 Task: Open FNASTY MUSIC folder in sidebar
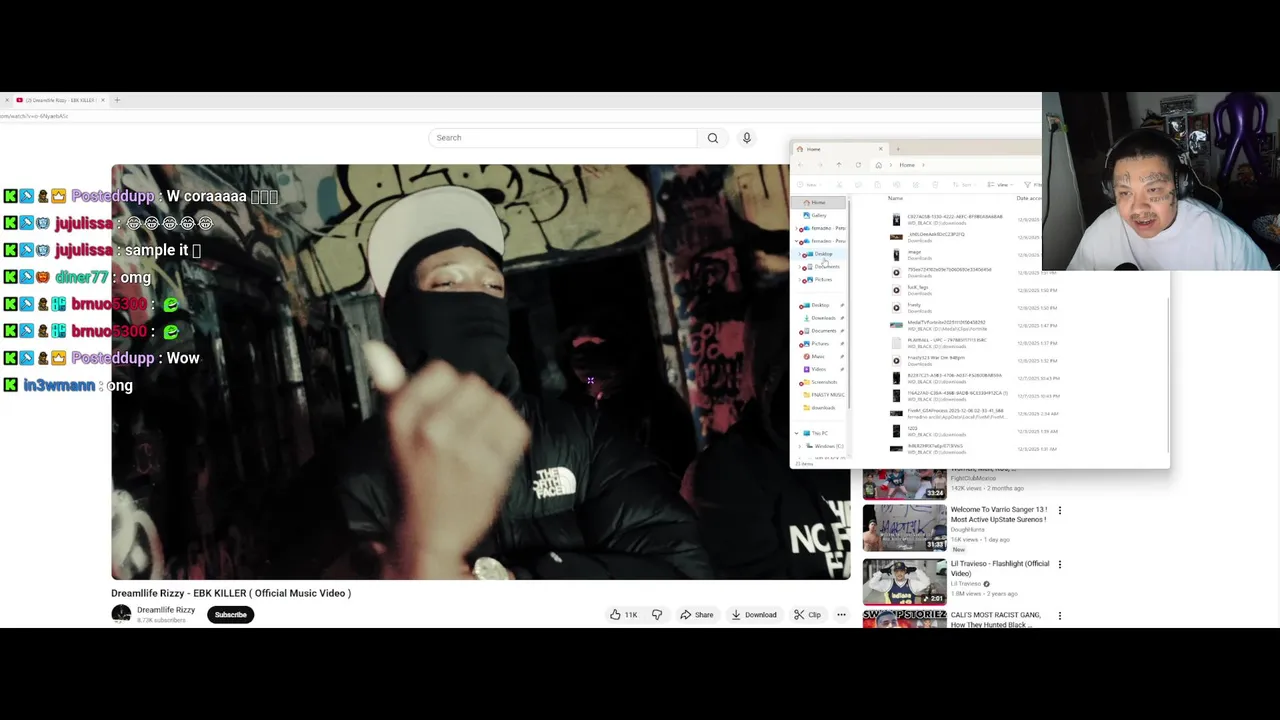(x=825, y=395)
